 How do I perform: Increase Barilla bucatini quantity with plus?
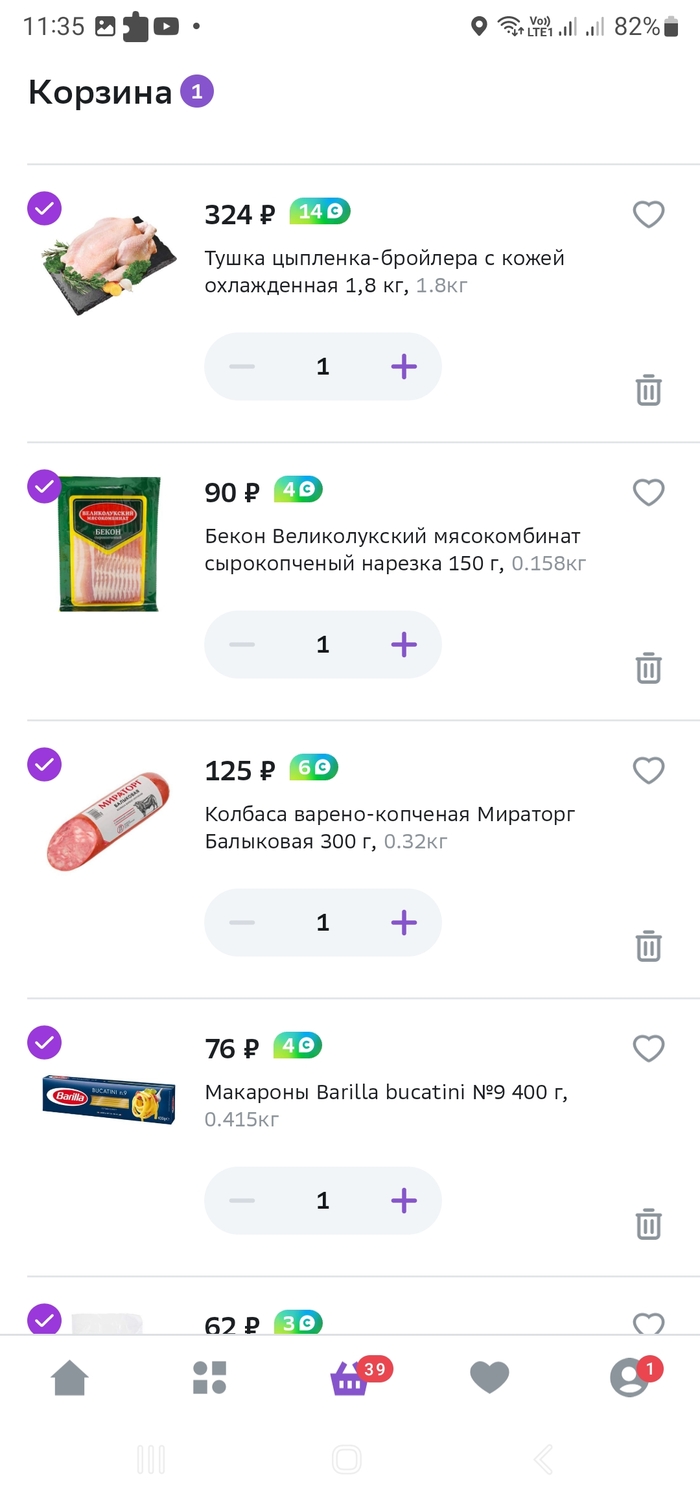click(404, 1201)
